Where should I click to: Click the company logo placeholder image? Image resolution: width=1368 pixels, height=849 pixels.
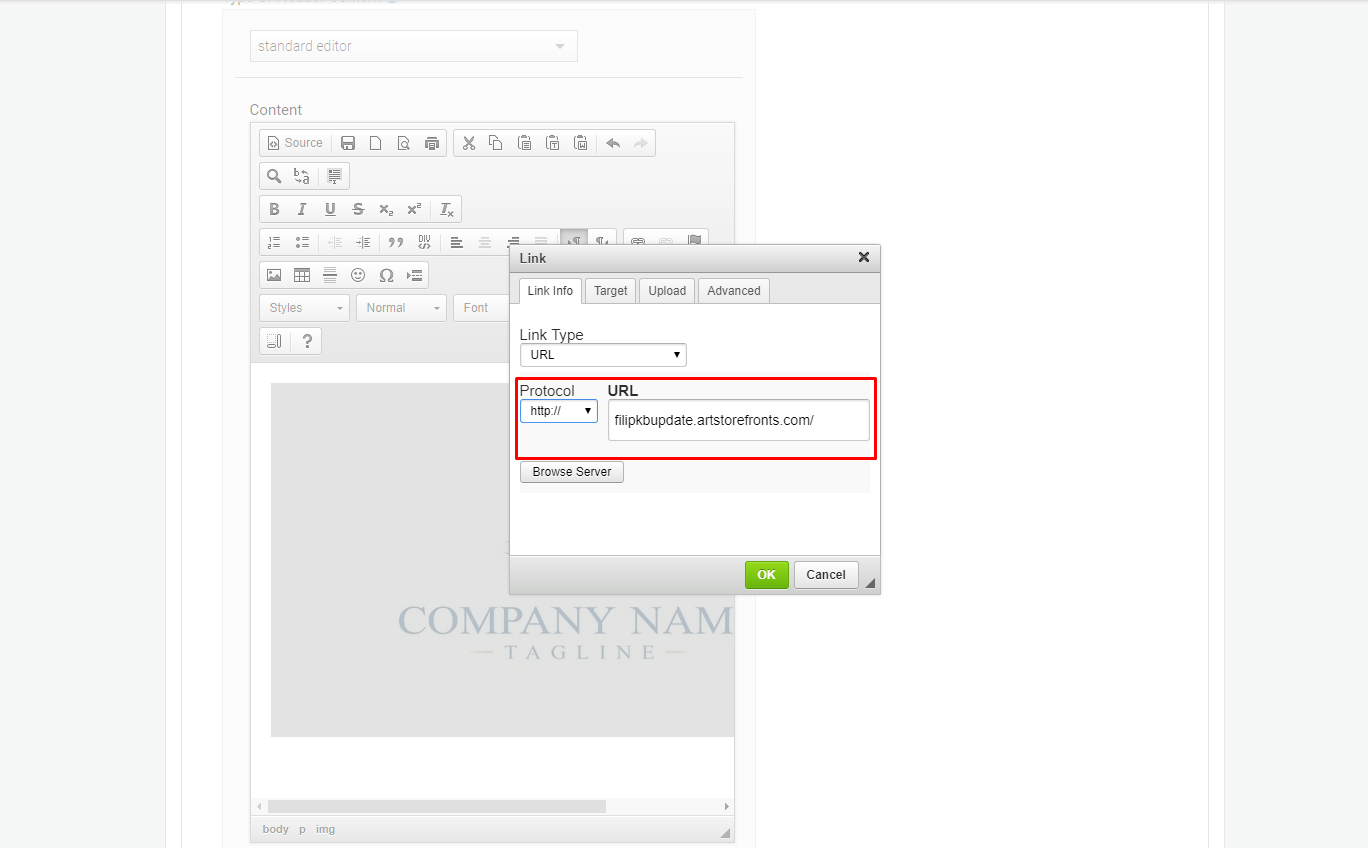point(502,560)
